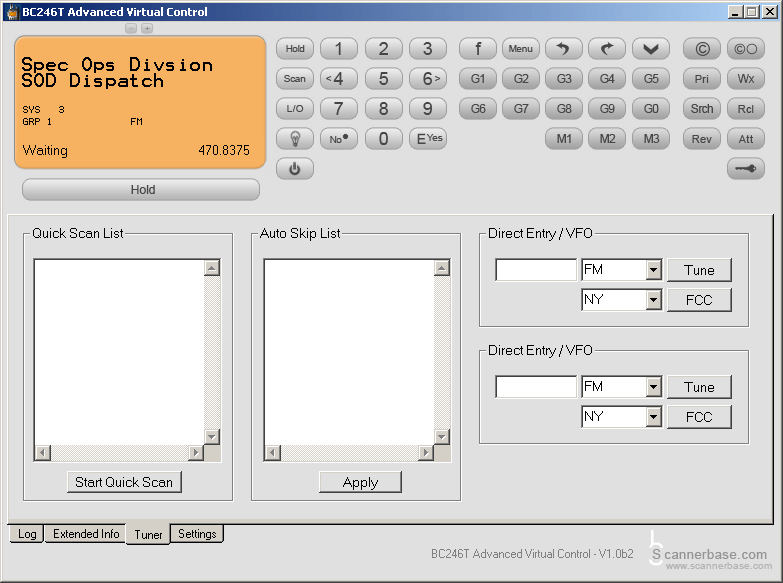Open the Extended Info tab
Screen dimensions: 783x583
pyautogui.click(x=86, y=534)
